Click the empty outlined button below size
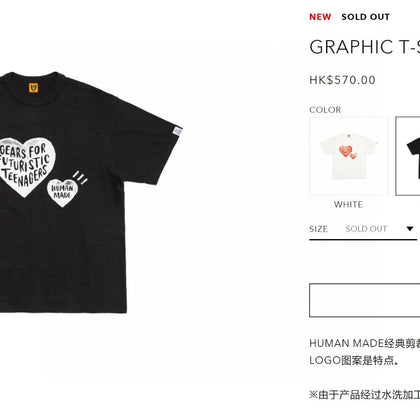The height and width of the screenshot is (420, 420). [365, 300]
